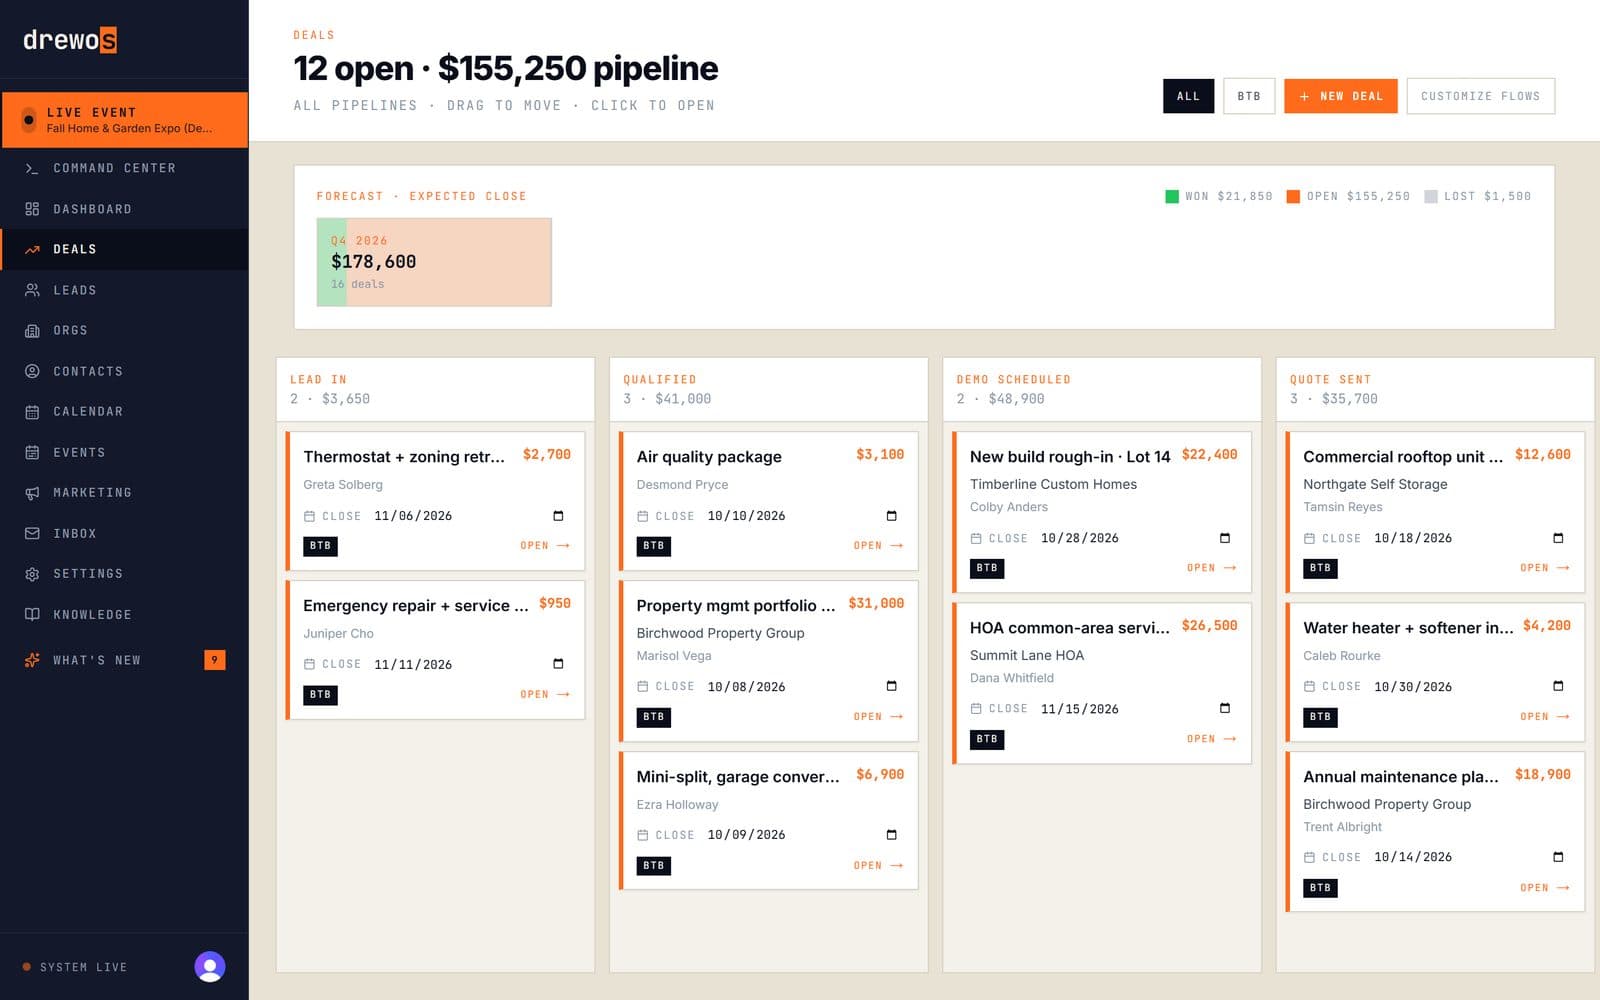This screenshot has width=1600, height=1000.
Task: Open date picker on Commercial rooftop unit card
Action: [x=1558, y=538]
